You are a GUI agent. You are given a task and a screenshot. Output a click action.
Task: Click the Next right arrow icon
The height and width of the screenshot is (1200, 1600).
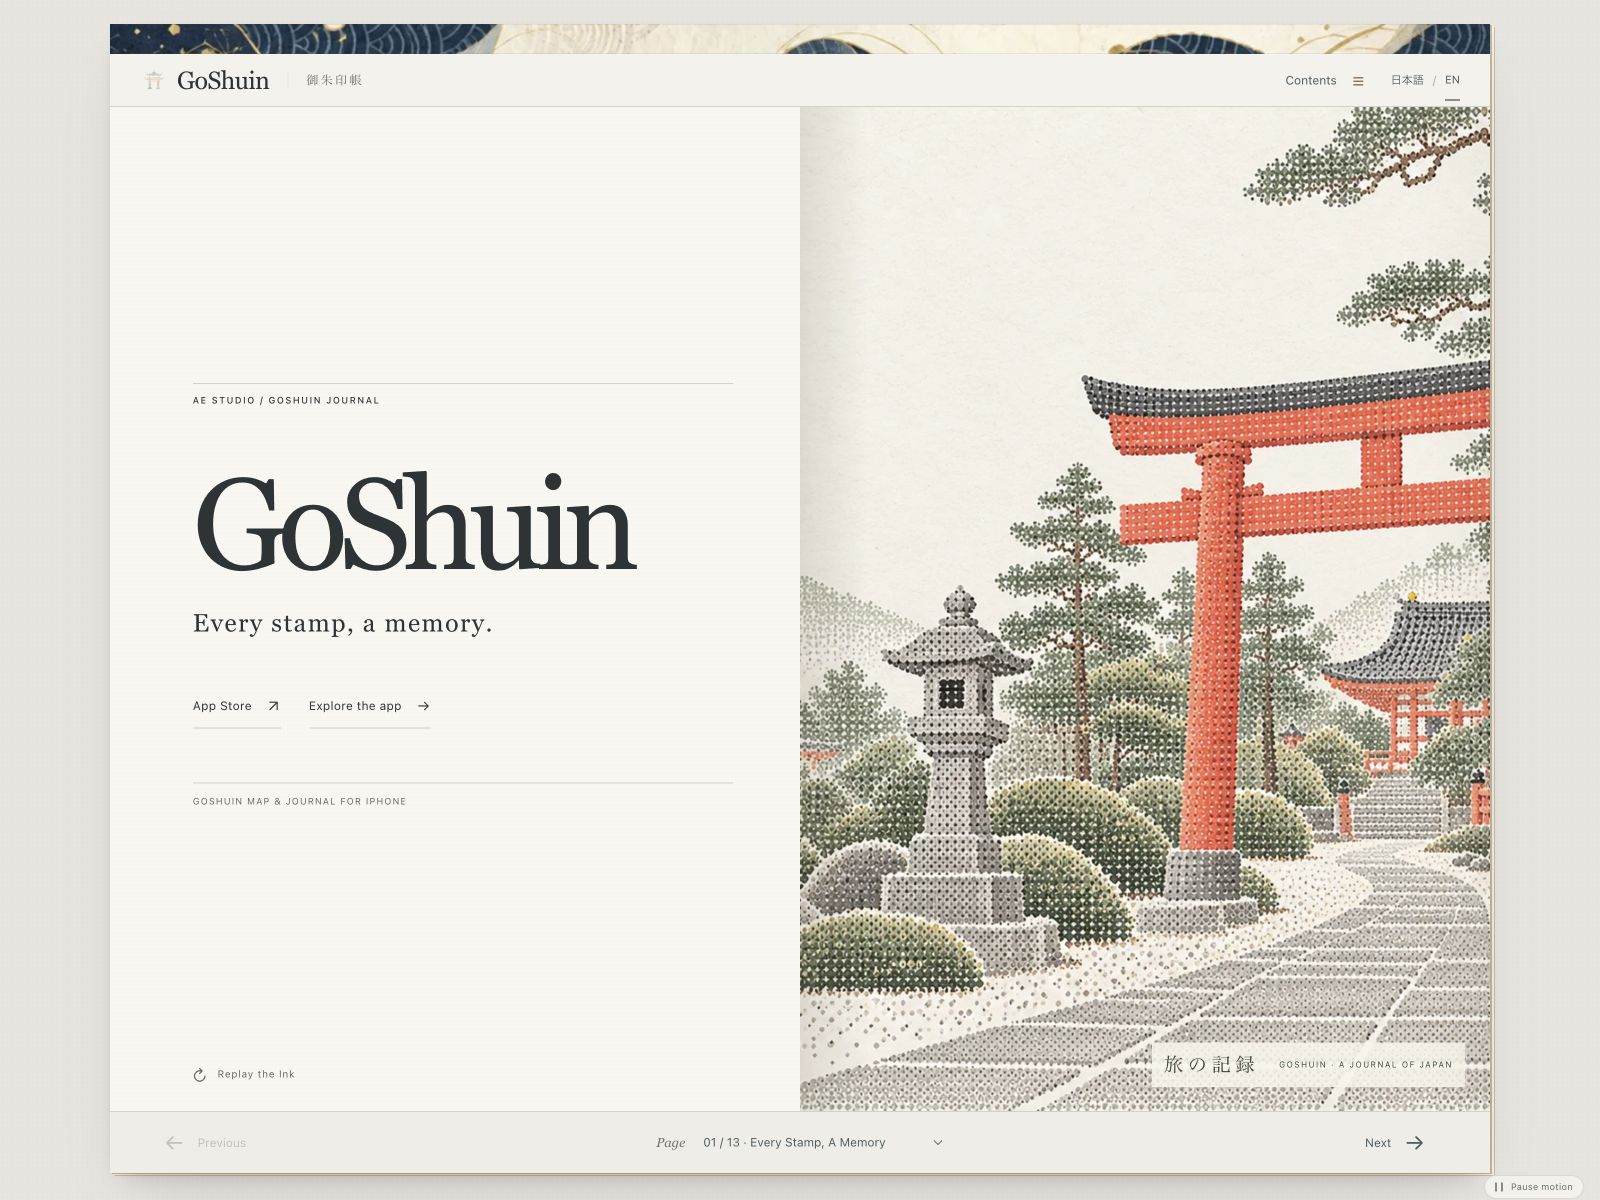click(1415, 1143)
